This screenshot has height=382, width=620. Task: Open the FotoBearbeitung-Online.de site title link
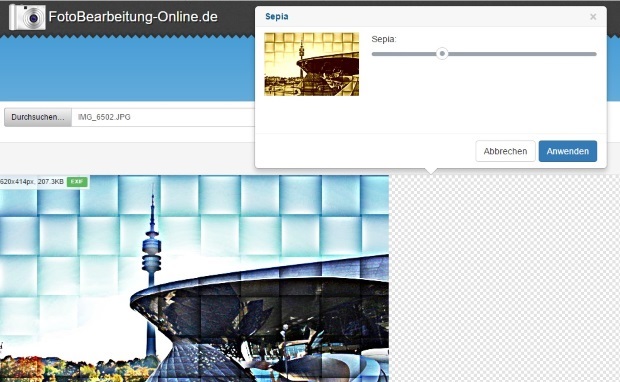[x=133, y=17]
